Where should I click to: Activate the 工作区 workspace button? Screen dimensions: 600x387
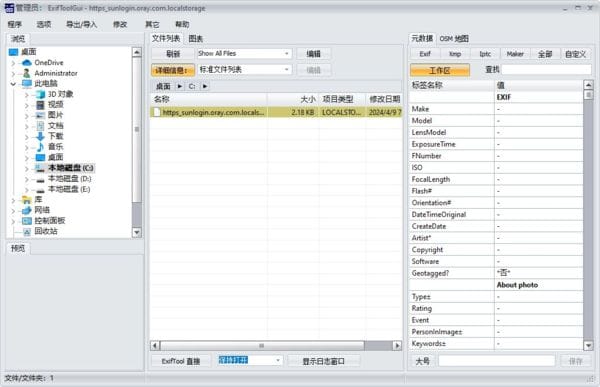coord(440,70)
